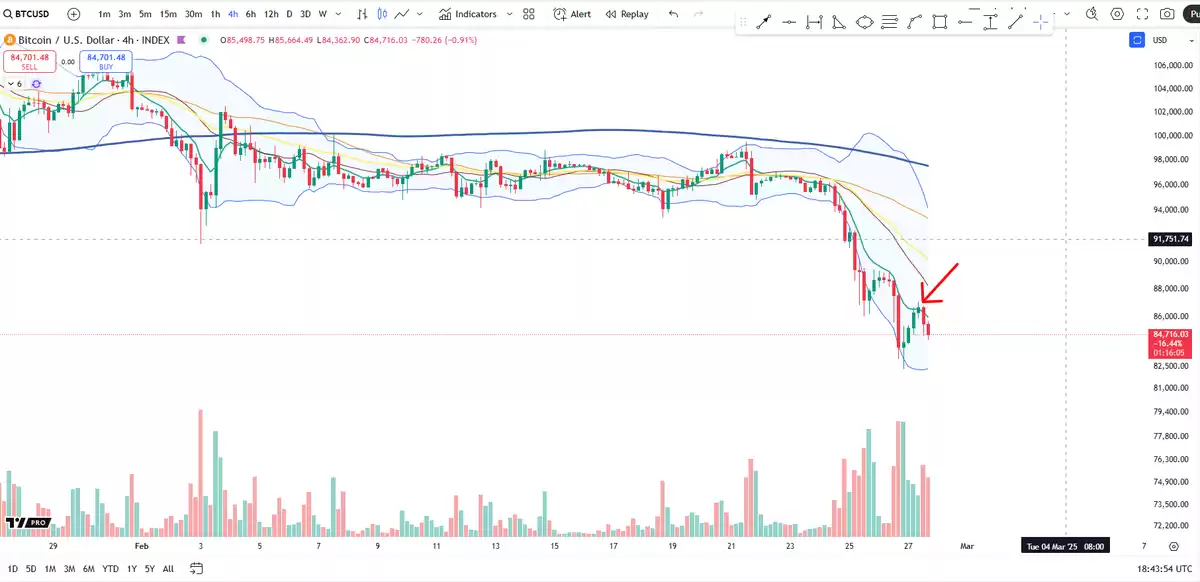Select the date range measure tool
This screenshot has width=1200, height=582.
click(814, 22)
